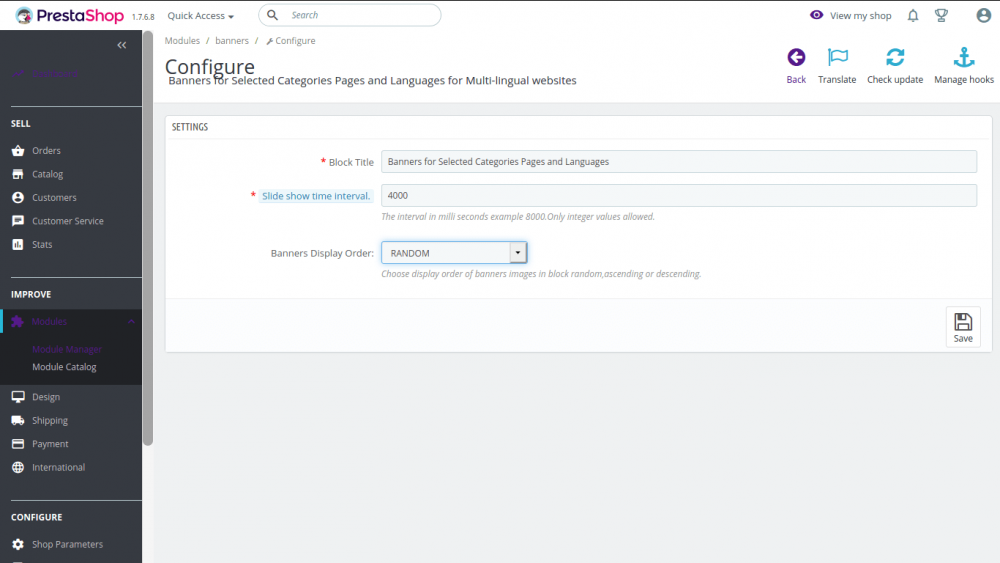
Task: Open Design in the sidebar
Action: [46, 397]
